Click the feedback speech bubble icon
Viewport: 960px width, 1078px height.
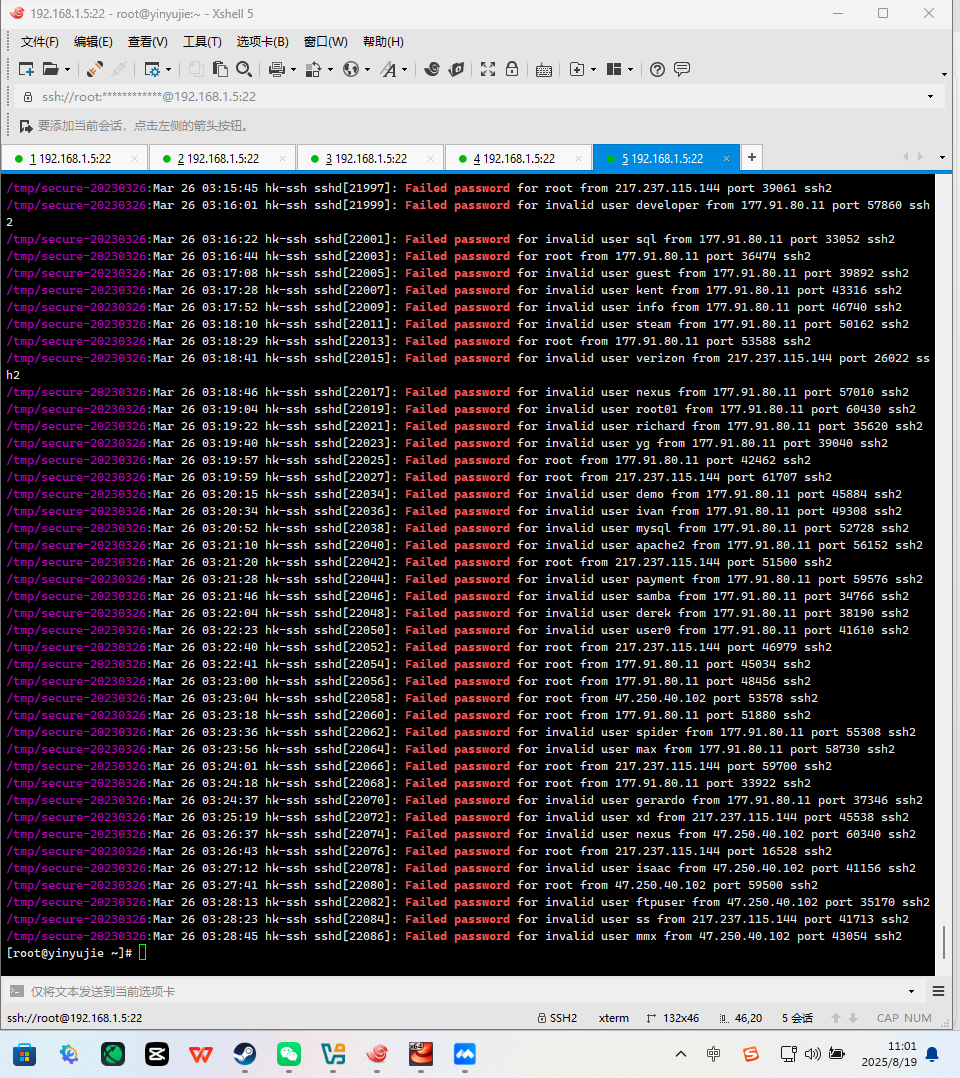tap(682, 69)
